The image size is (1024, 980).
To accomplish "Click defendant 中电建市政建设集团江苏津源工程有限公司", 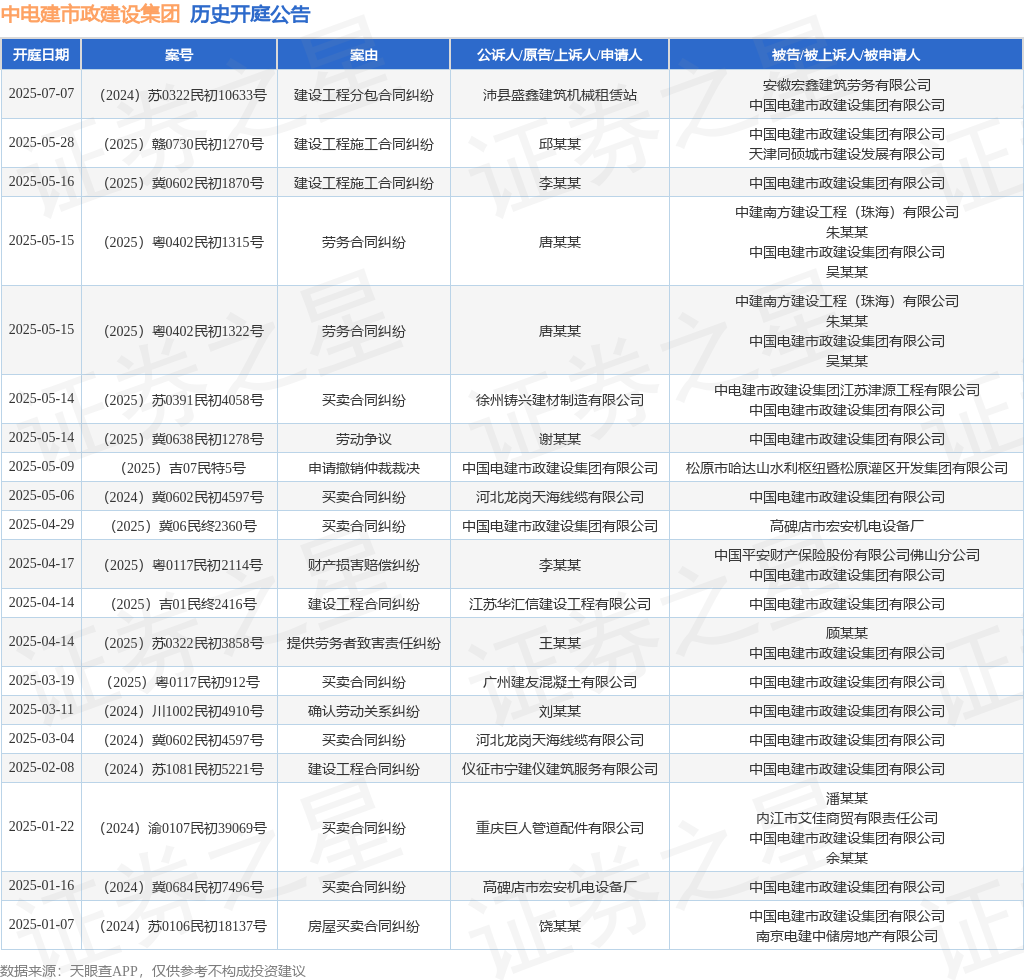I will 846,390.
